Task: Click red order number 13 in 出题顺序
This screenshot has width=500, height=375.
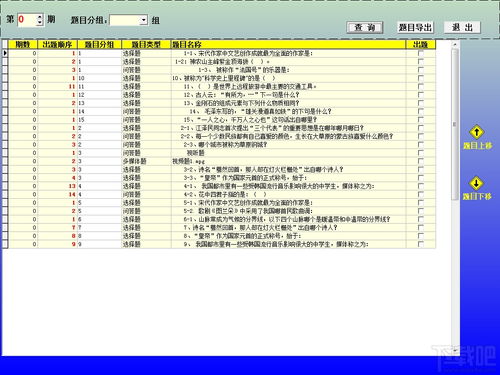Action: click(72, 186)
